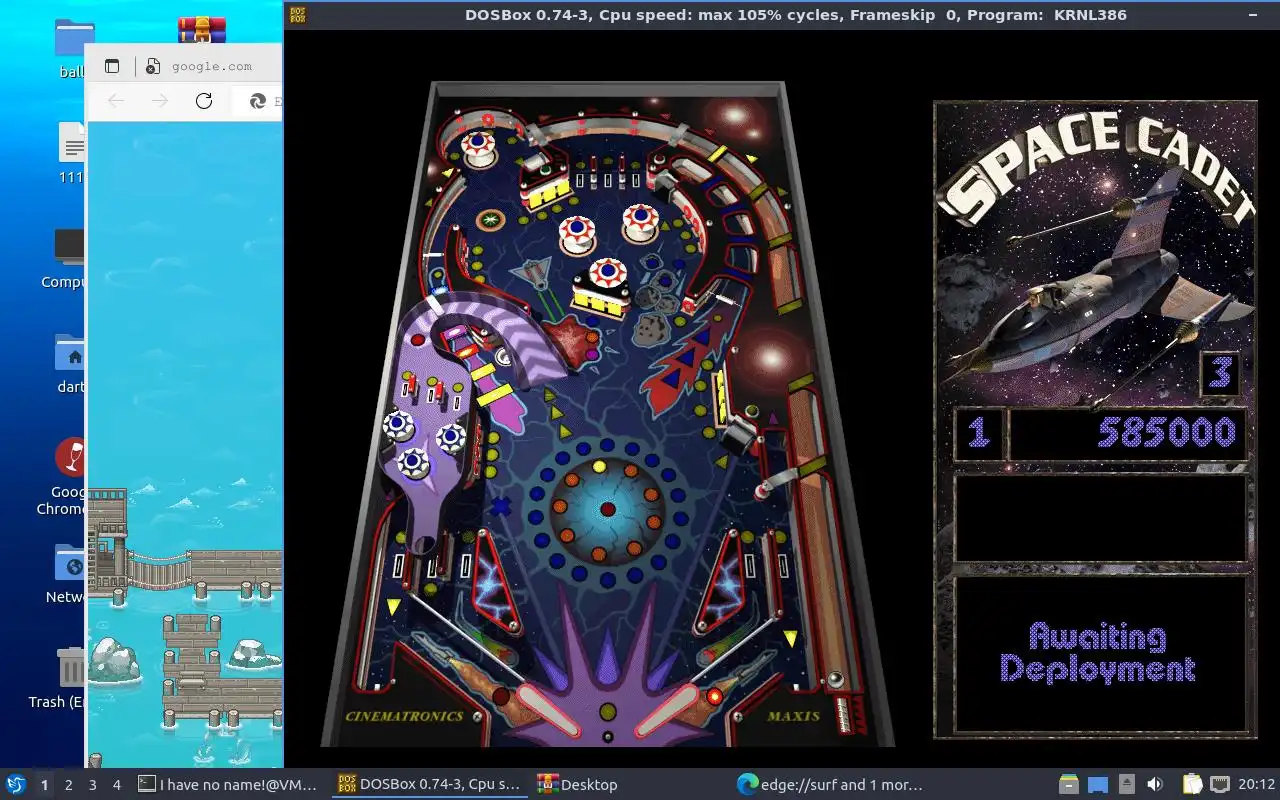The width and height of the screenshot is (1280, 800).
Task: Click the left slingshot with lightning pattern
Action: pyautogui.click(x=495, y=581)
